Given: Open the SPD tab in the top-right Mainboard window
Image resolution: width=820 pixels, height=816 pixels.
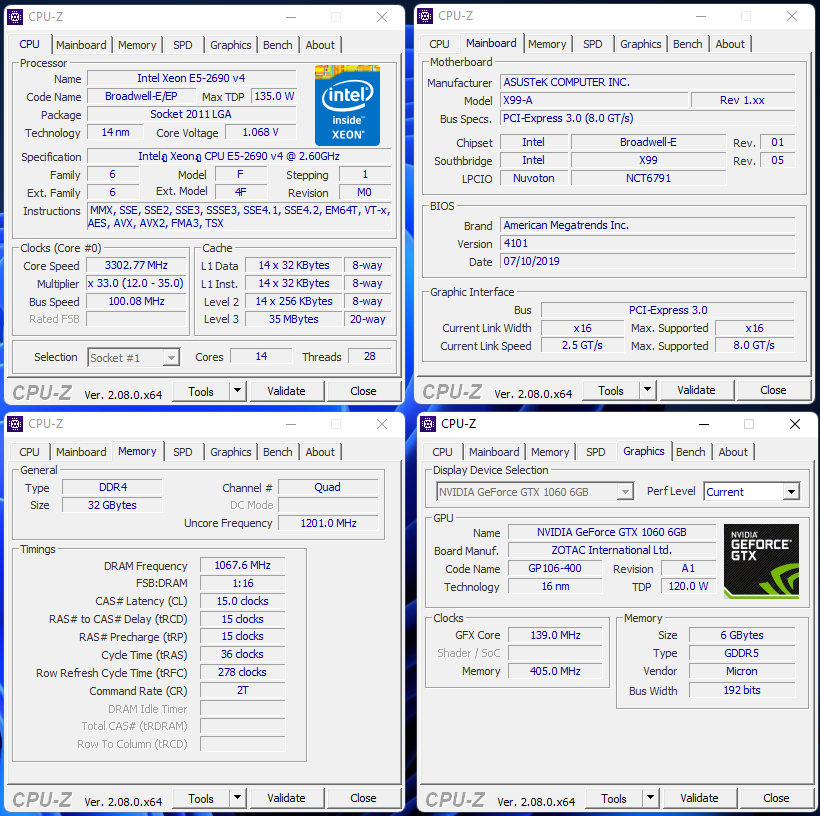Looking at the screenshot, I should pos(593,44).
